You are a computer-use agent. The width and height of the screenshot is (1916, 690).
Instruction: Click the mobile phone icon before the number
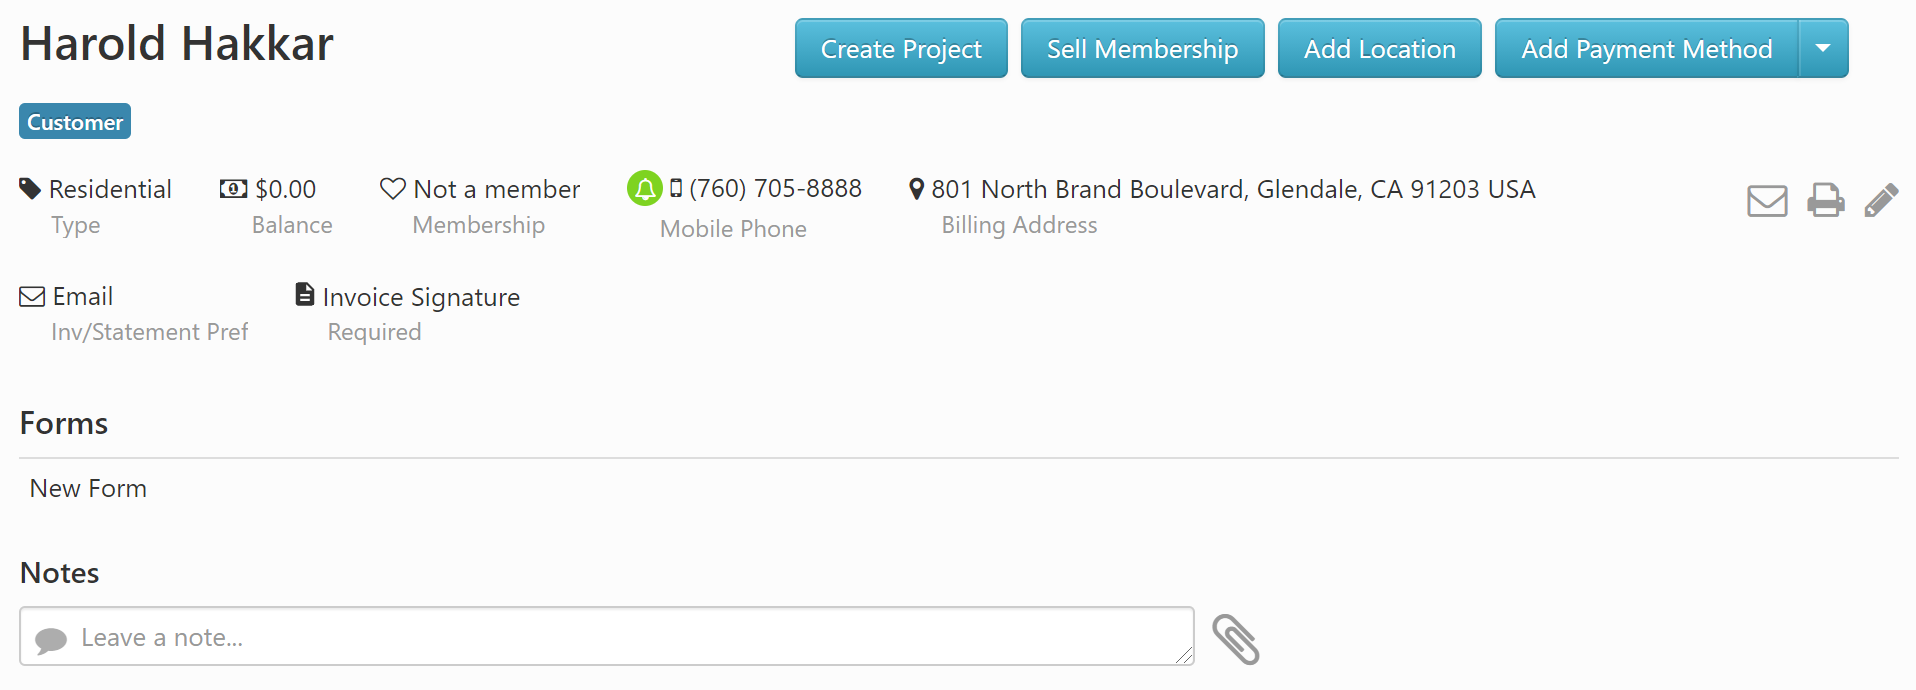[x=677, y=187]
